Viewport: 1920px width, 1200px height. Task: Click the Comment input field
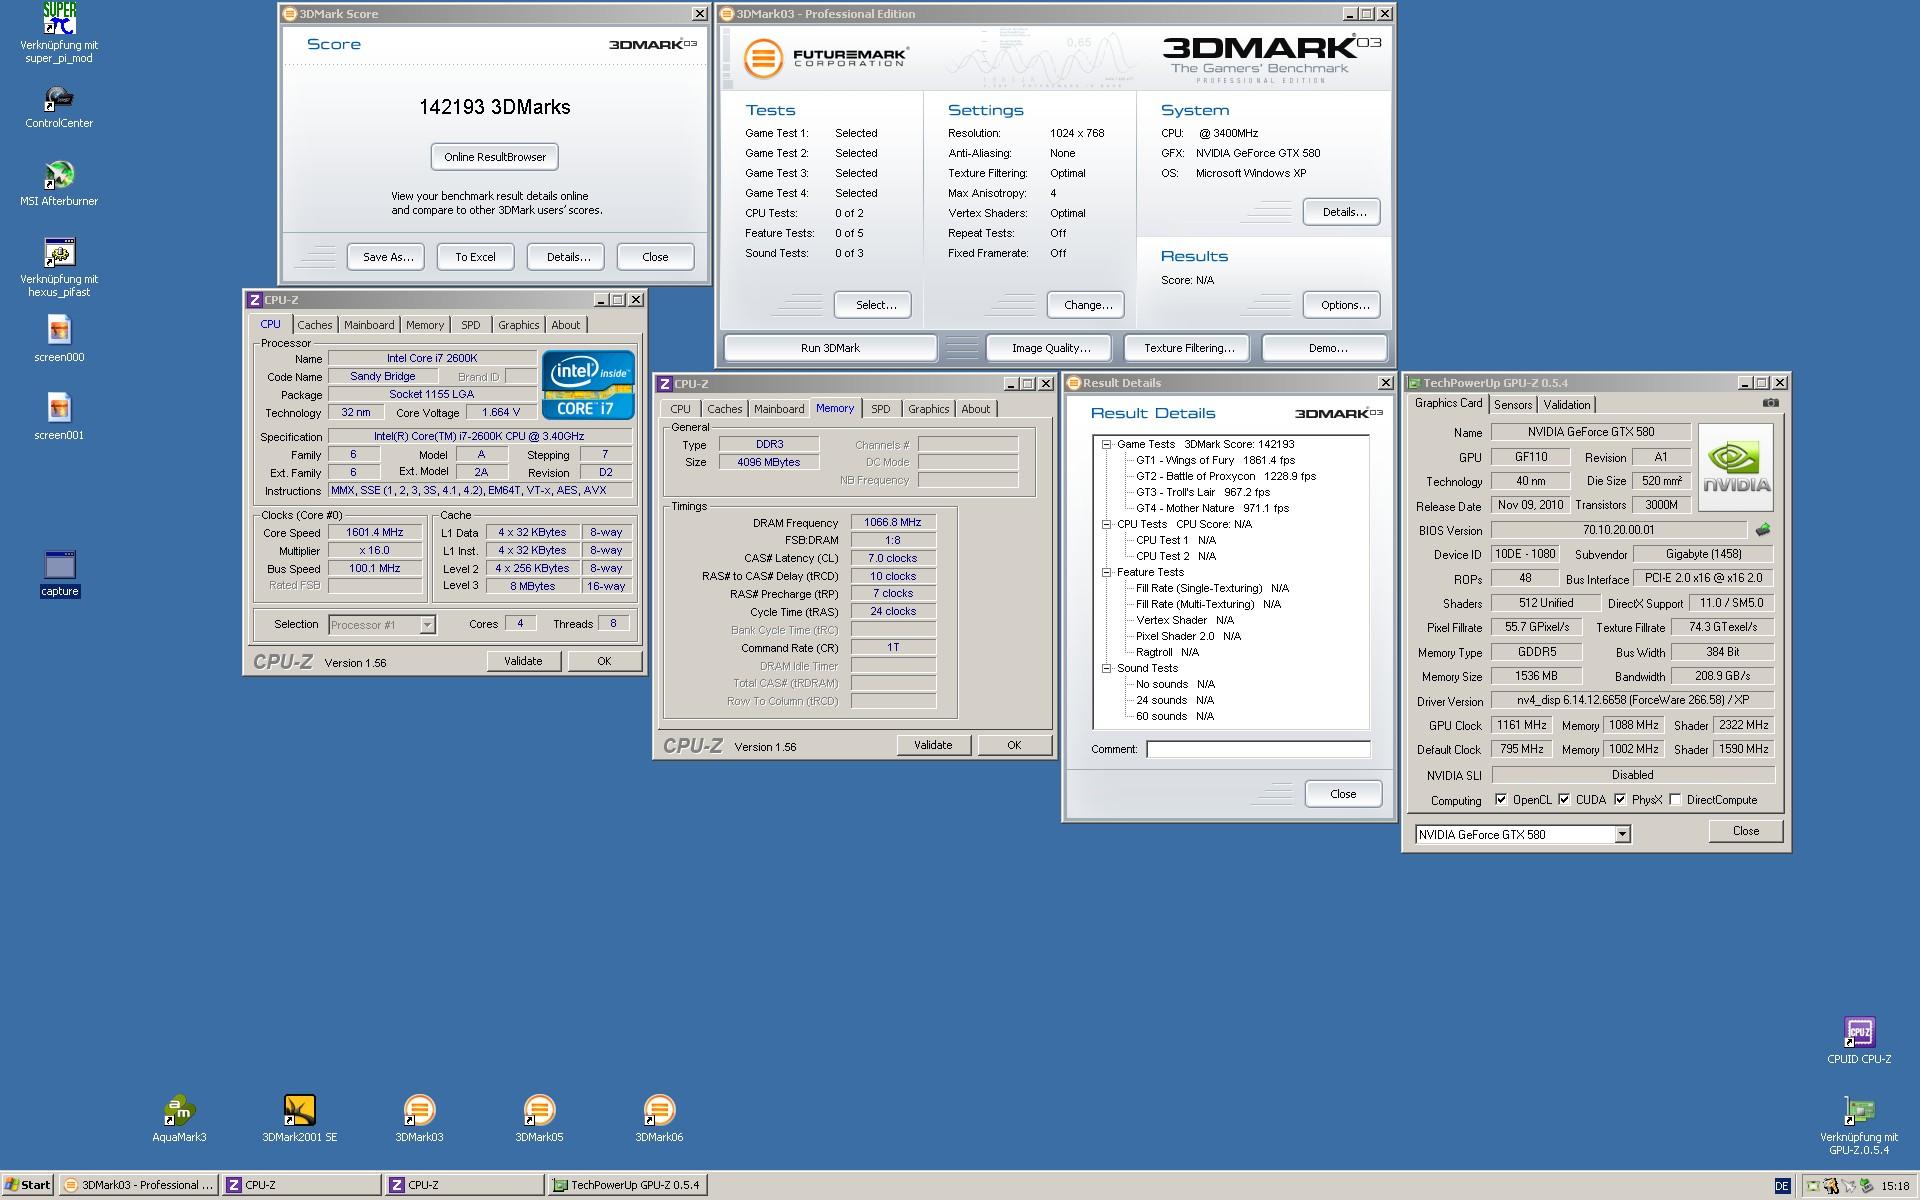pyautogui.click(x=1258, y=749)
